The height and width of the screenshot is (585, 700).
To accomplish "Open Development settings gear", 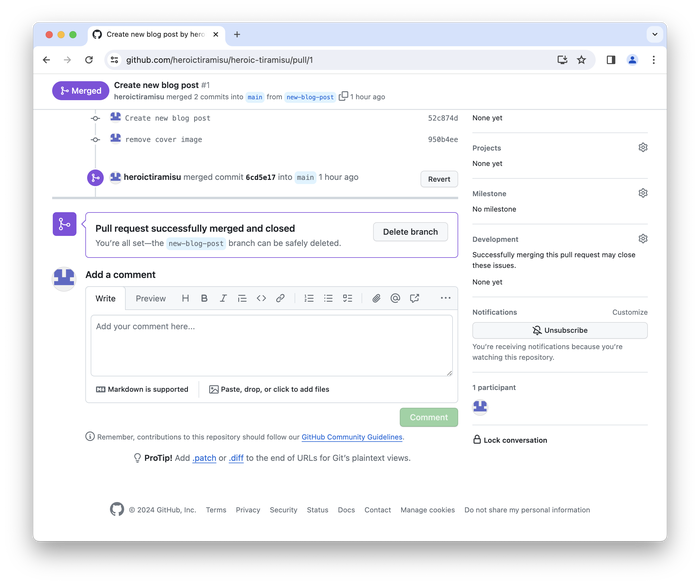I will [643, 238].
